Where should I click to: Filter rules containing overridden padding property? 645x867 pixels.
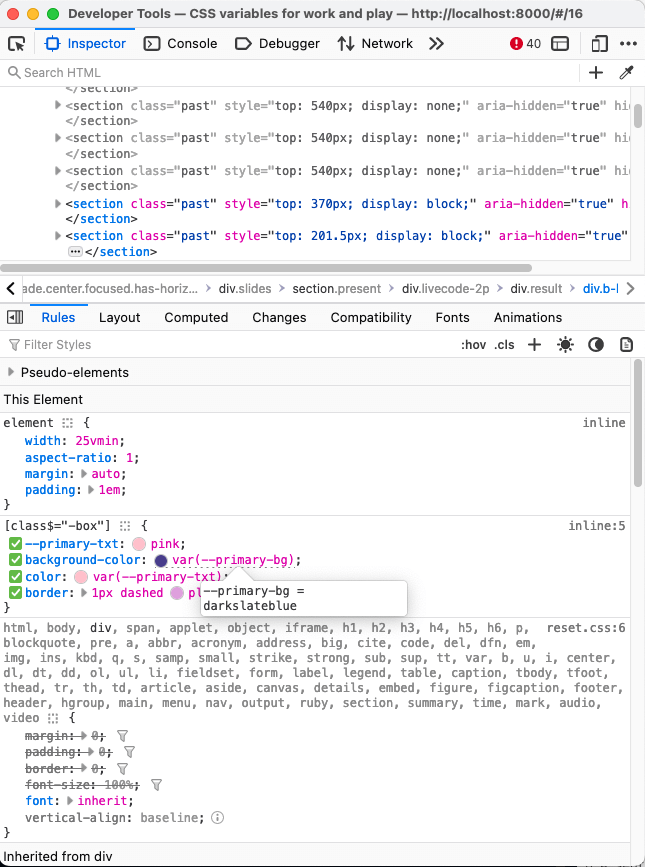pyautogui.click(x=129, y=752)
